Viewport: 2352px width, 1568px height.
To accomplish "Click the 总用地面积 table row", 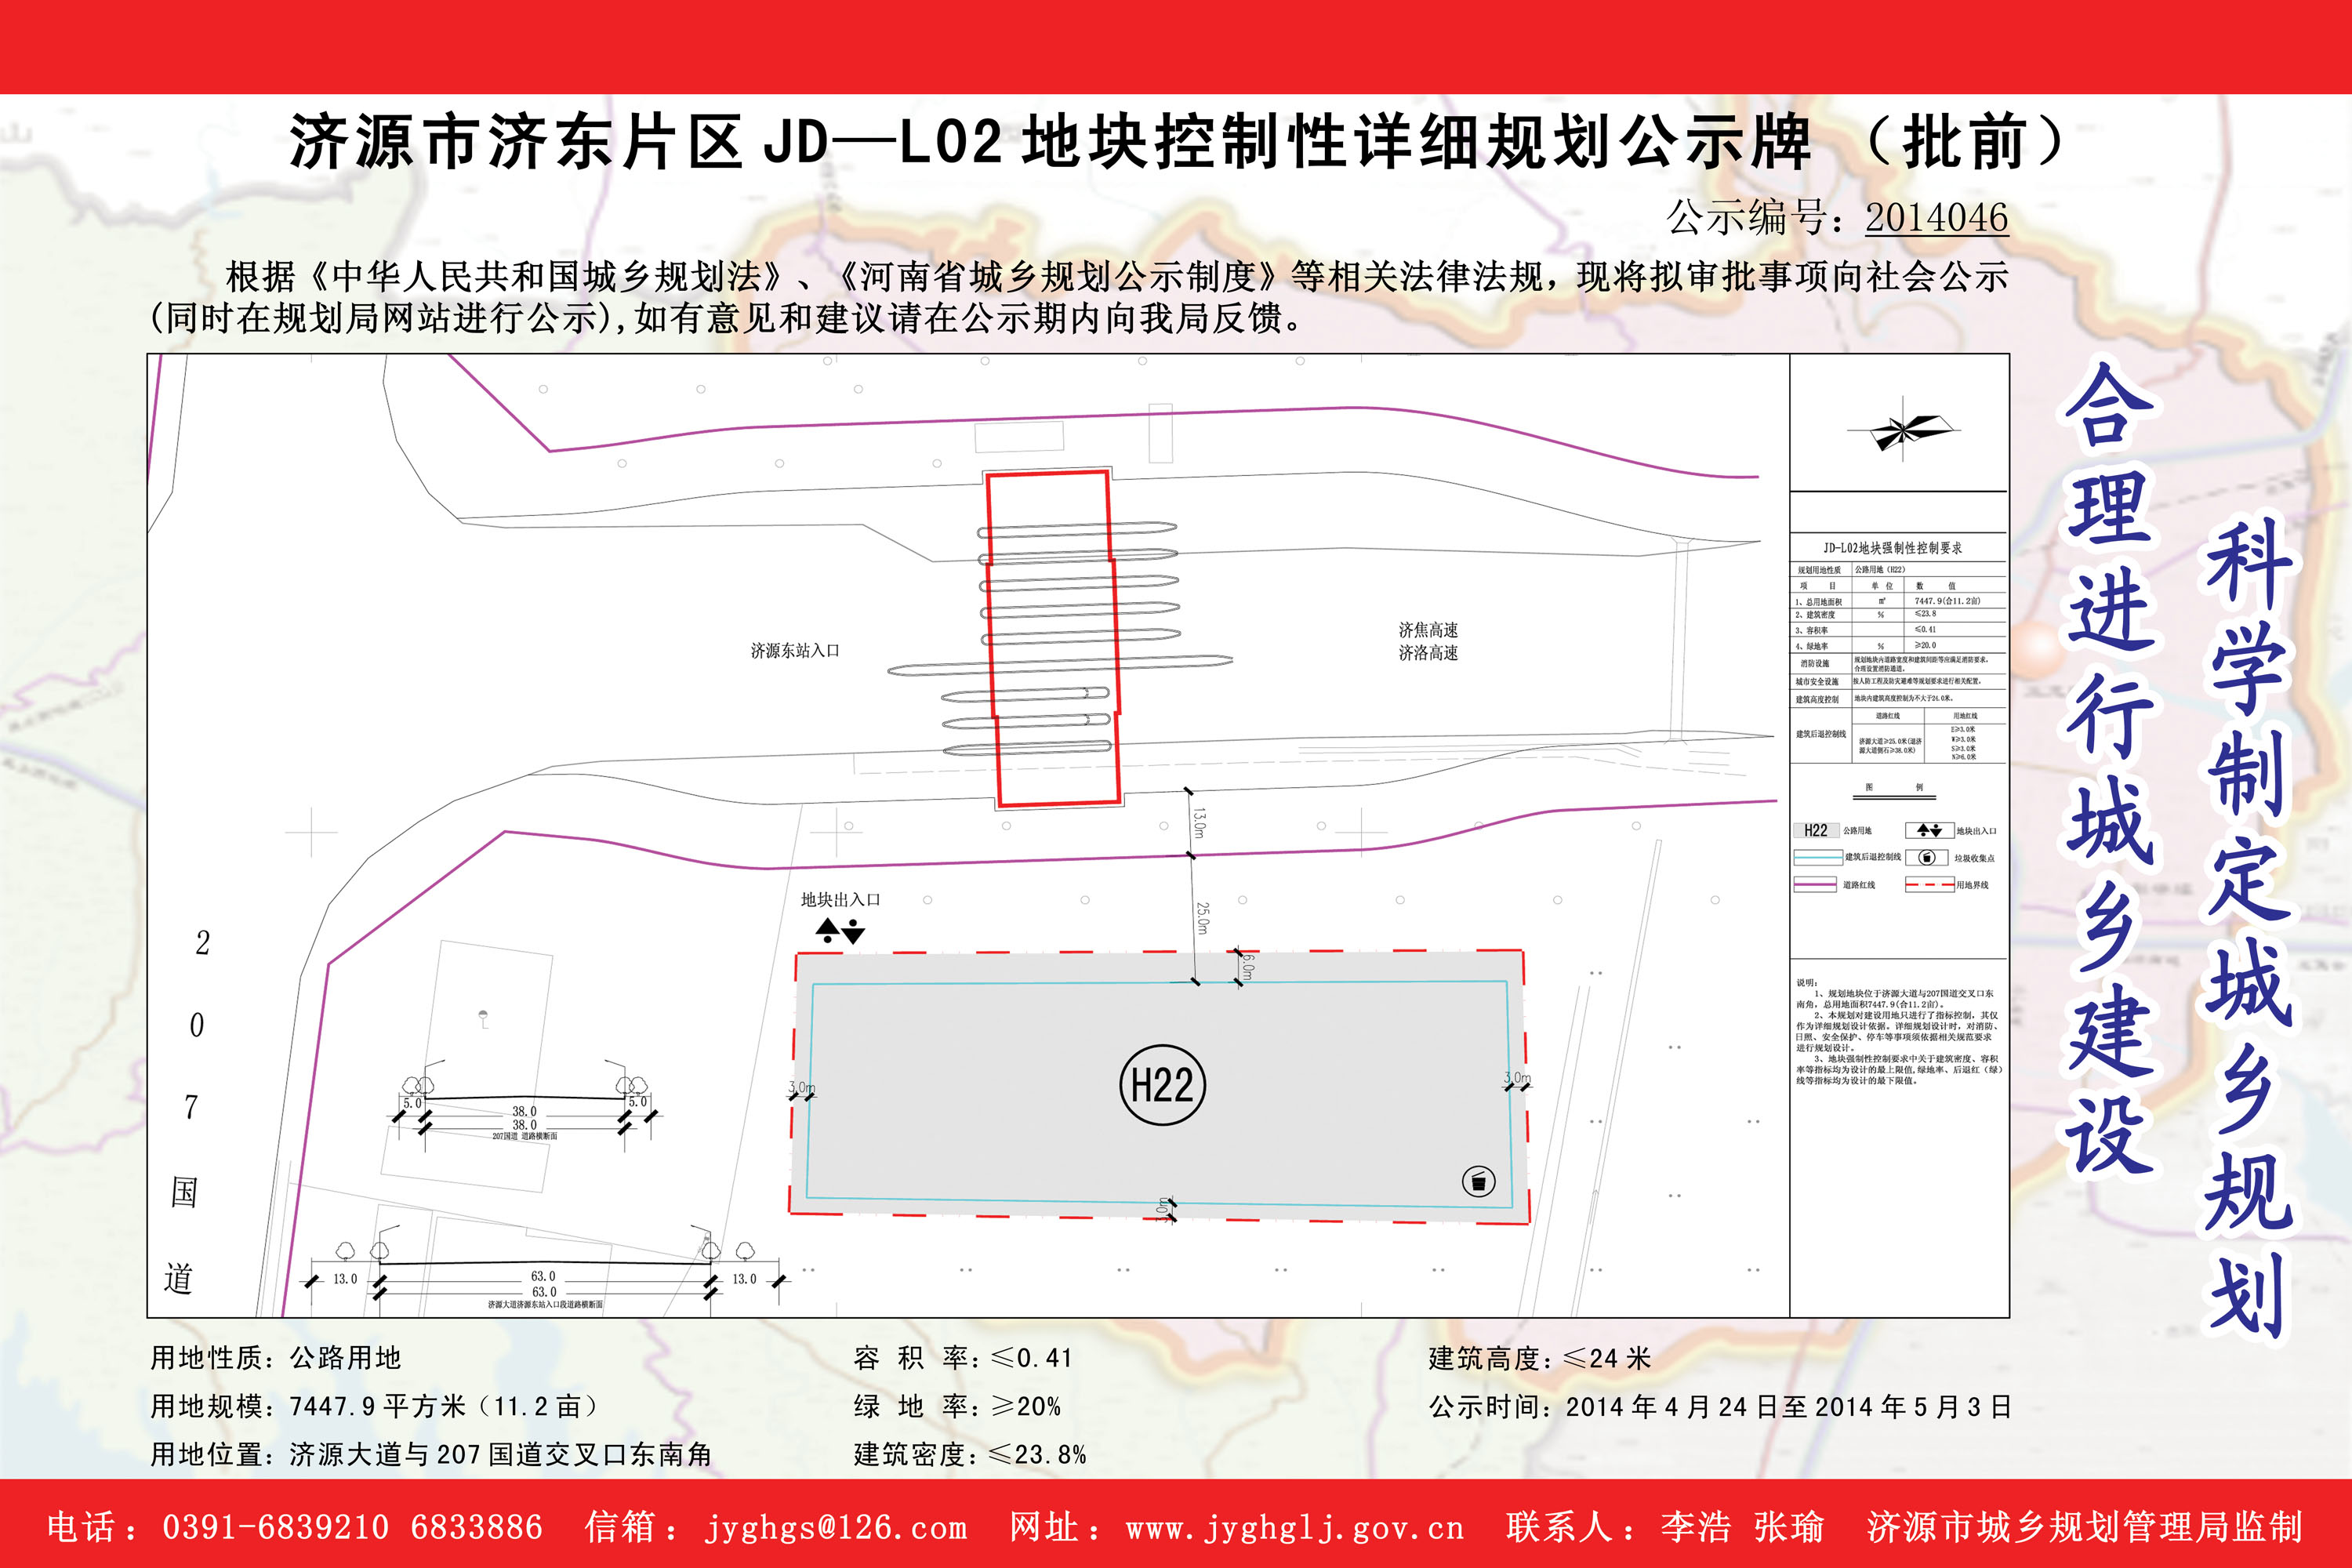I will point(1899,601).
